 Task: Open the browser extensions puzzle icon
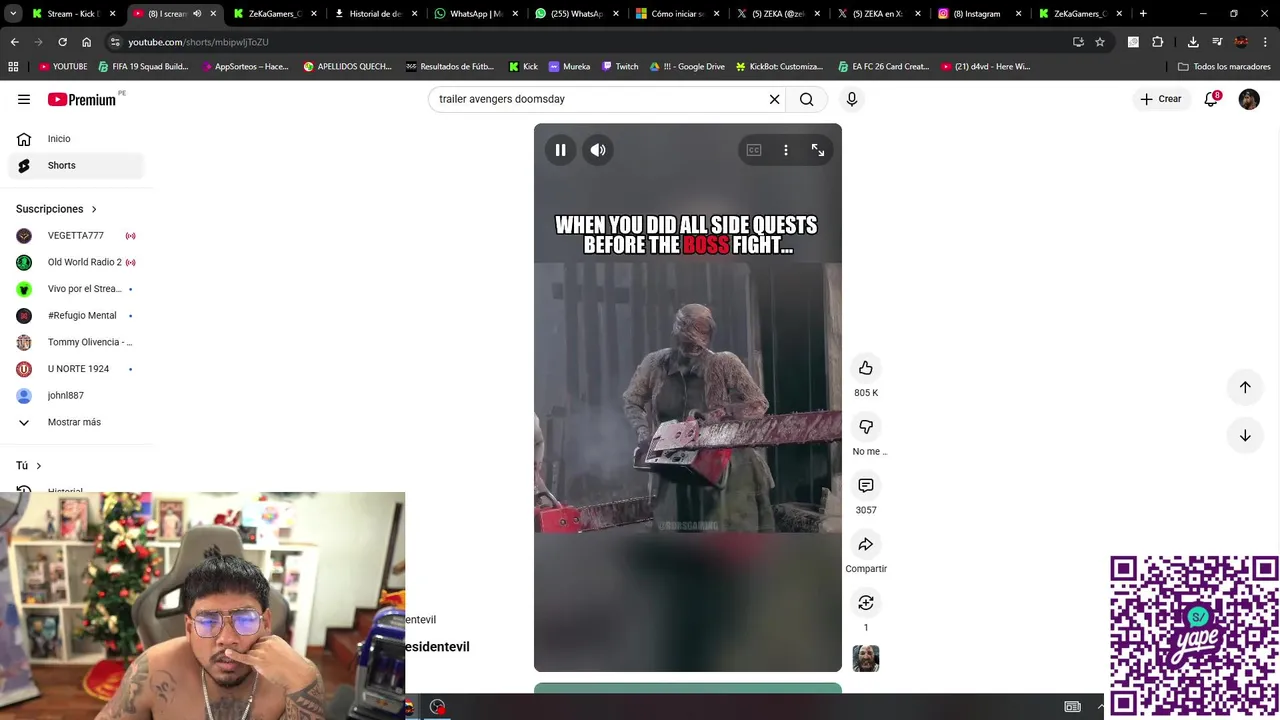pos(1158,42)
